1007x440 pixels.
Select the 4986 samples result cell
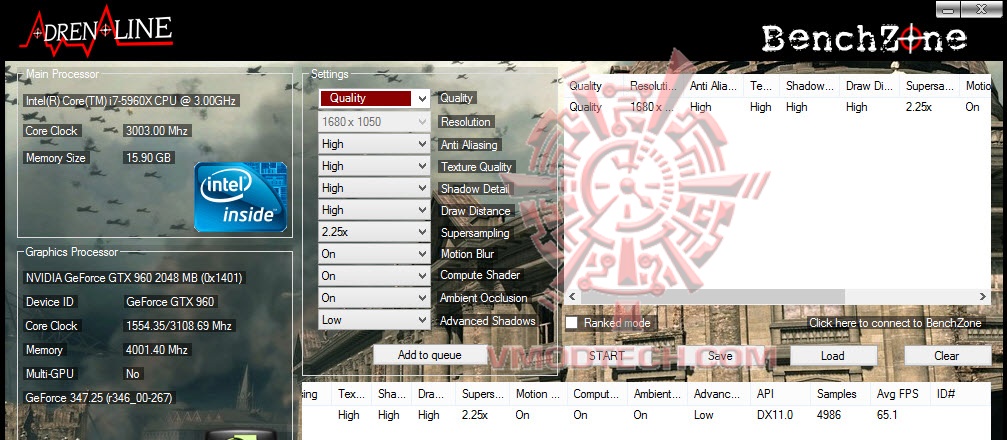point(829,415)
